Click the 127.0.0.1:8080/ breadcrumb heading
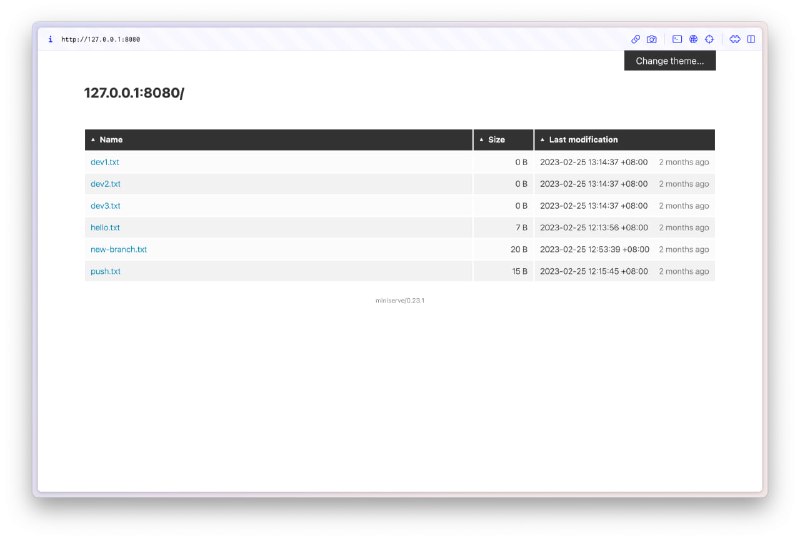Screen dimensions: 800x540 point(134,93)
